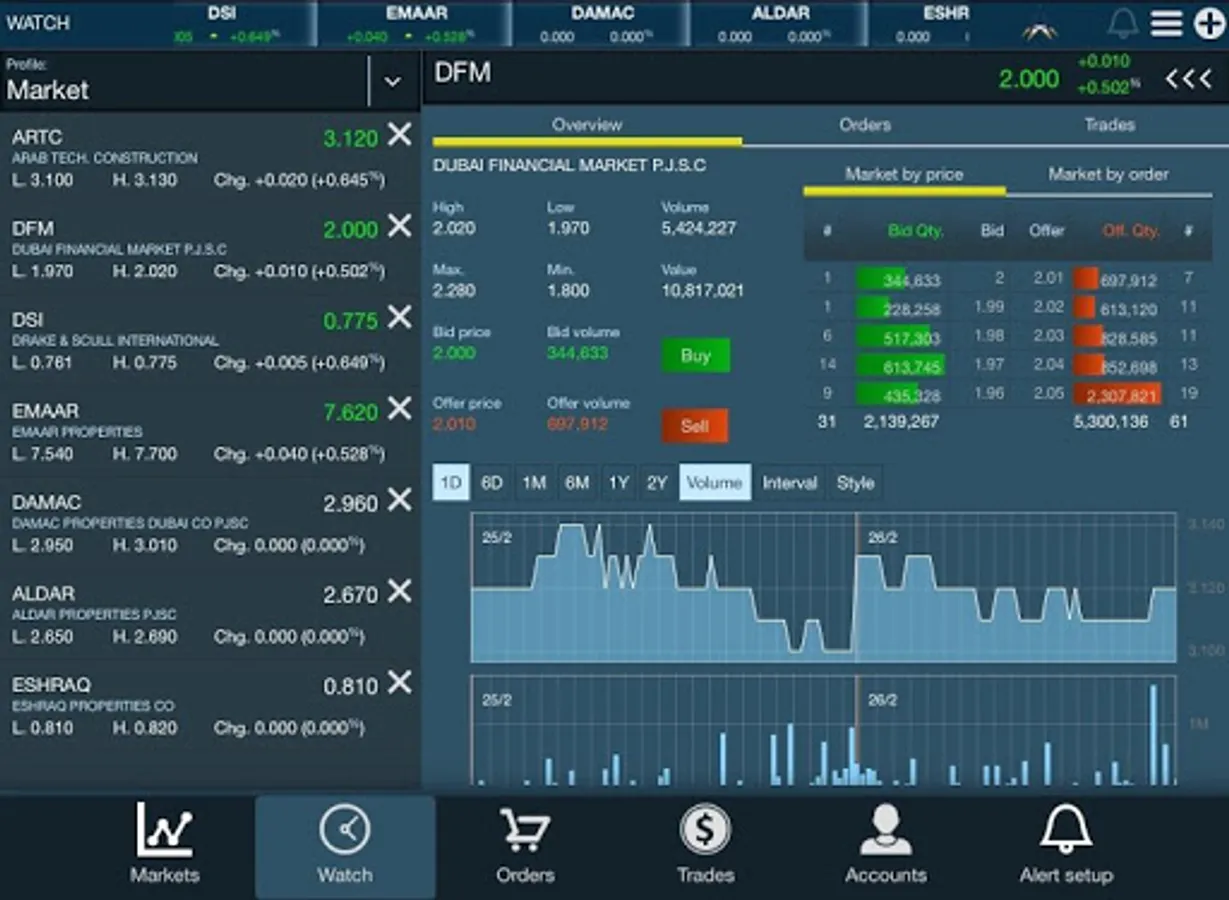Viewport: 1229px width, 900px height.
Task: Switch to the Orders tab in DFM panel
Action: (x=865, y=125)
